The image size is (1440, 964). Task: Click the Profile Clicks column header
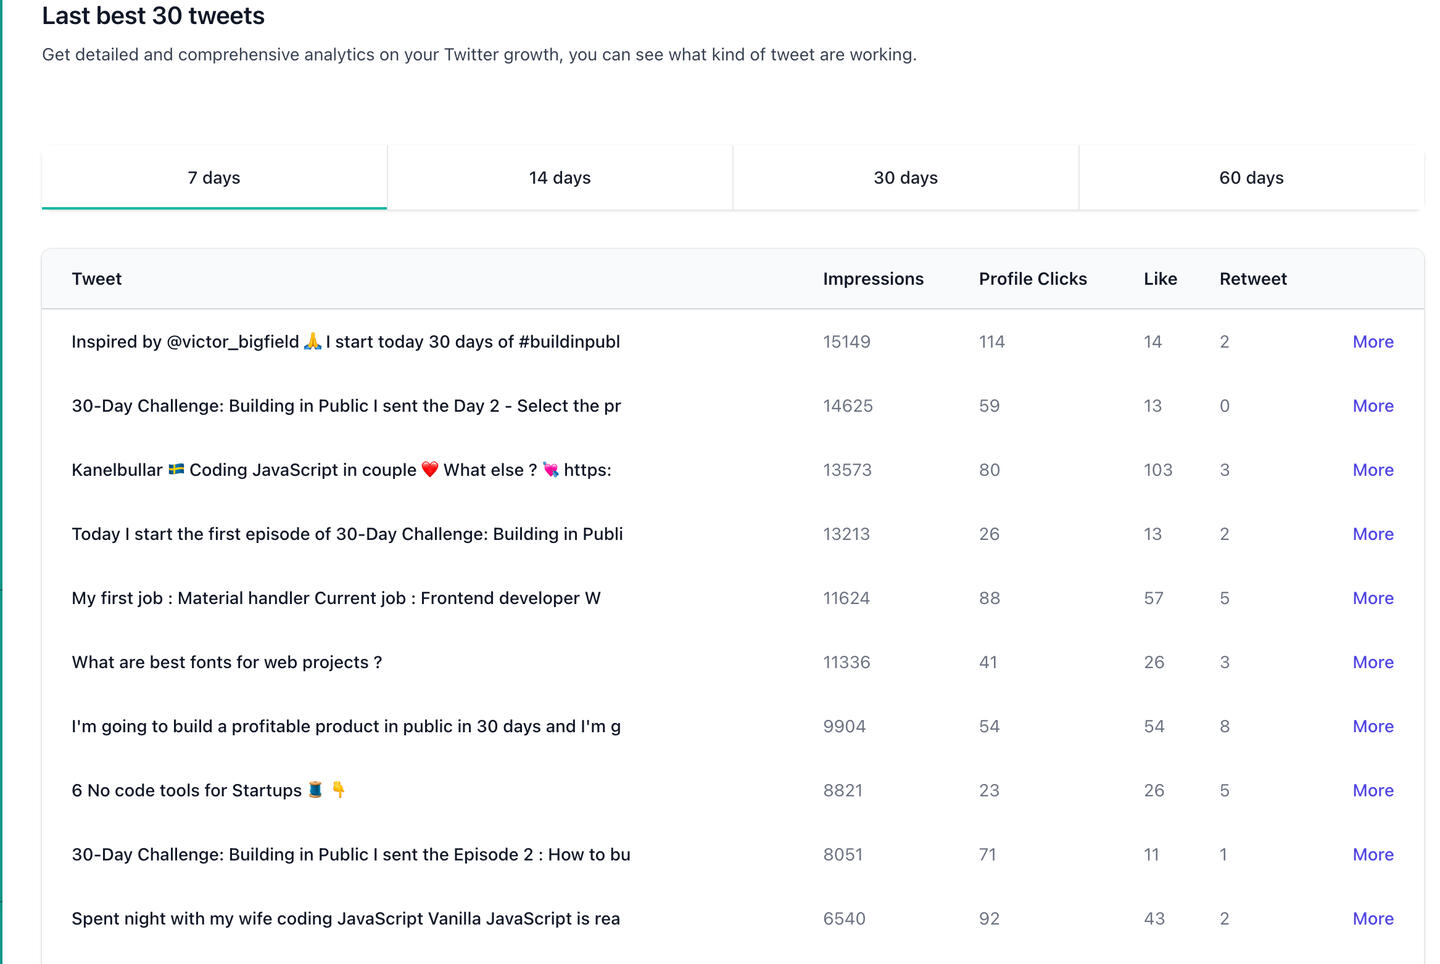click(x=1032, y=279)
